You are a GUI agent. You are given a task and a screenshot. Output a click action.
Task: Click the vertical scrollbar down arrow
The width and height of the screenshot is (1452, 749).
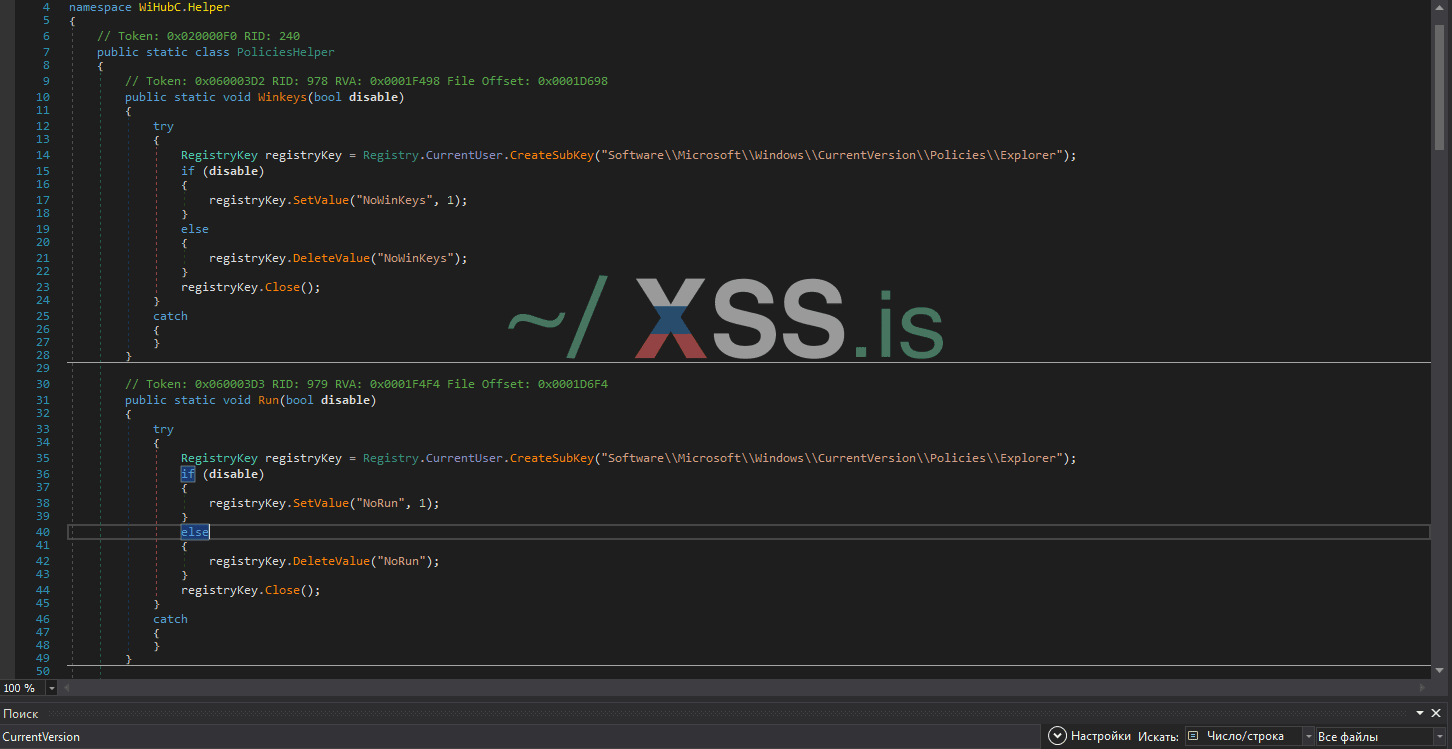(x=1440, y=671)
